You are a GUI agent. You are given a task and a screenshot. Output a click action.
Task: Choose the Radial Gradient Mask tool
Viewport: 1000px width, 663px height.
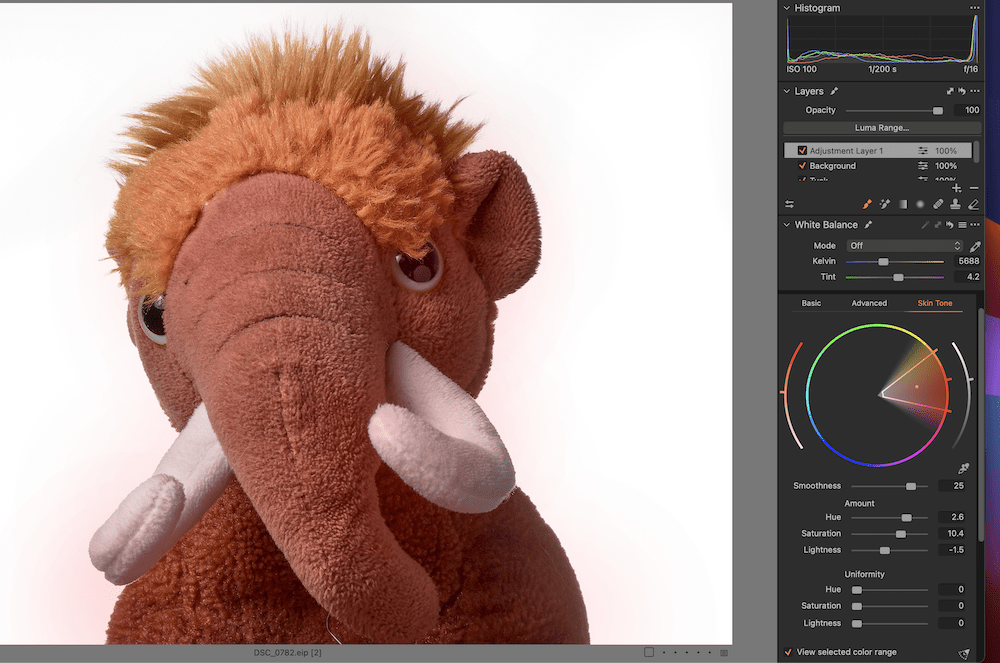920,204
